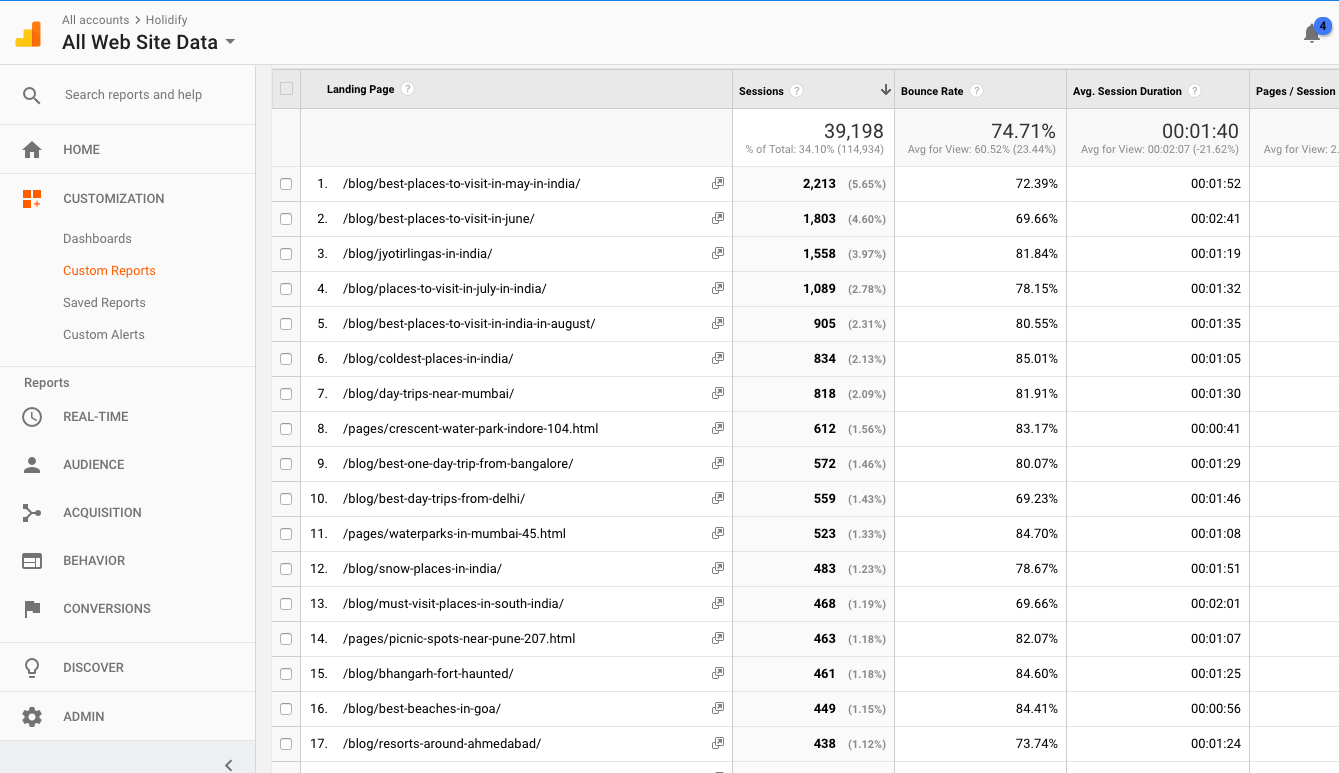Expand the AUDIENCE reports section

point(94,465)
